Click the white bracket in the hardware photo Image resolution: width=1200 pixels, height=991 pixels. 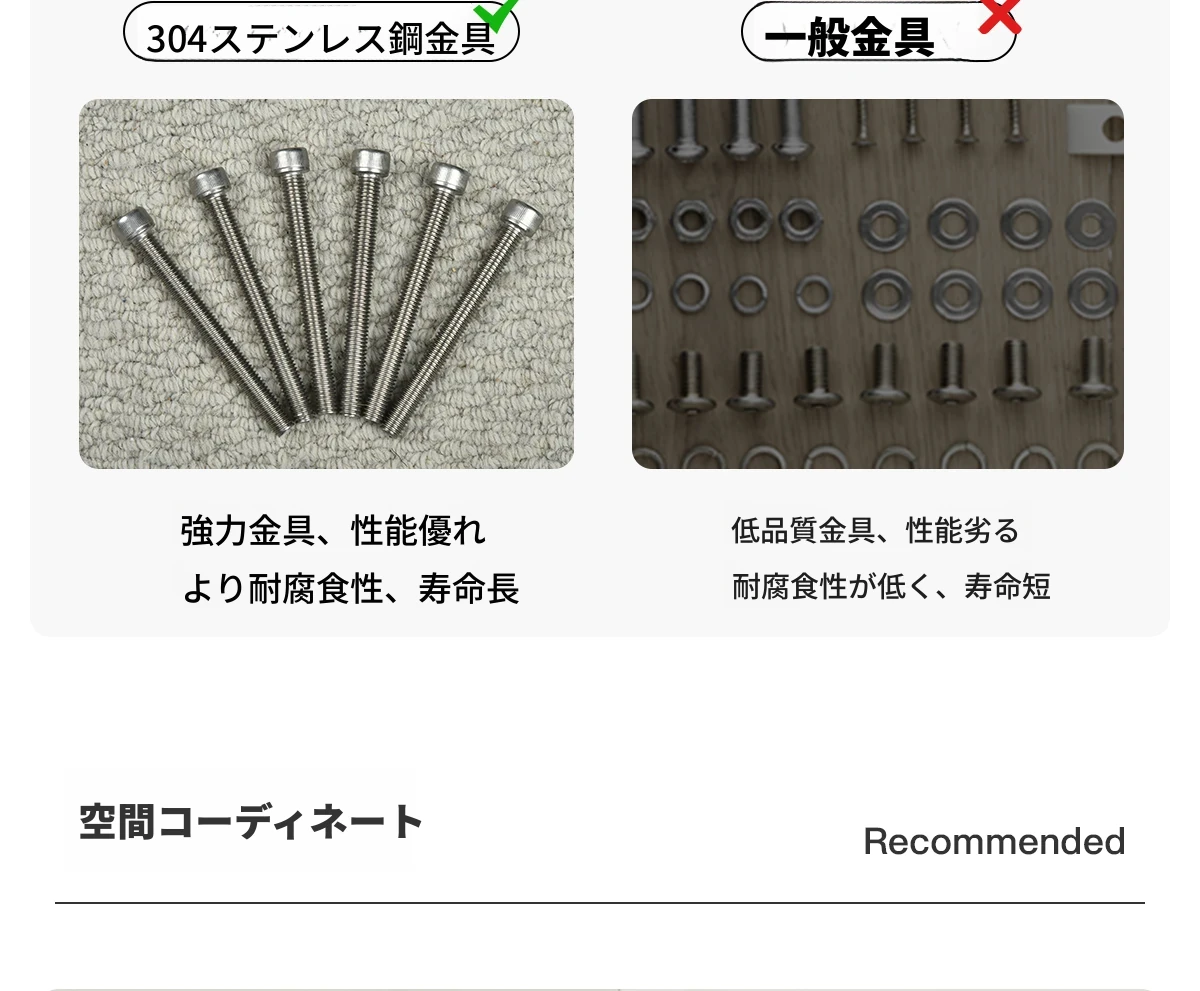1095,126
